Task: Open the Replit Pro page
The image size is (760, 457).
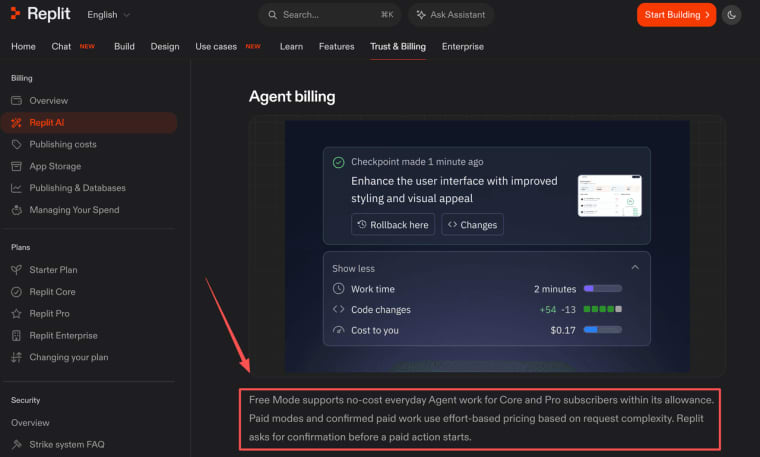Action: pos(49,314)
